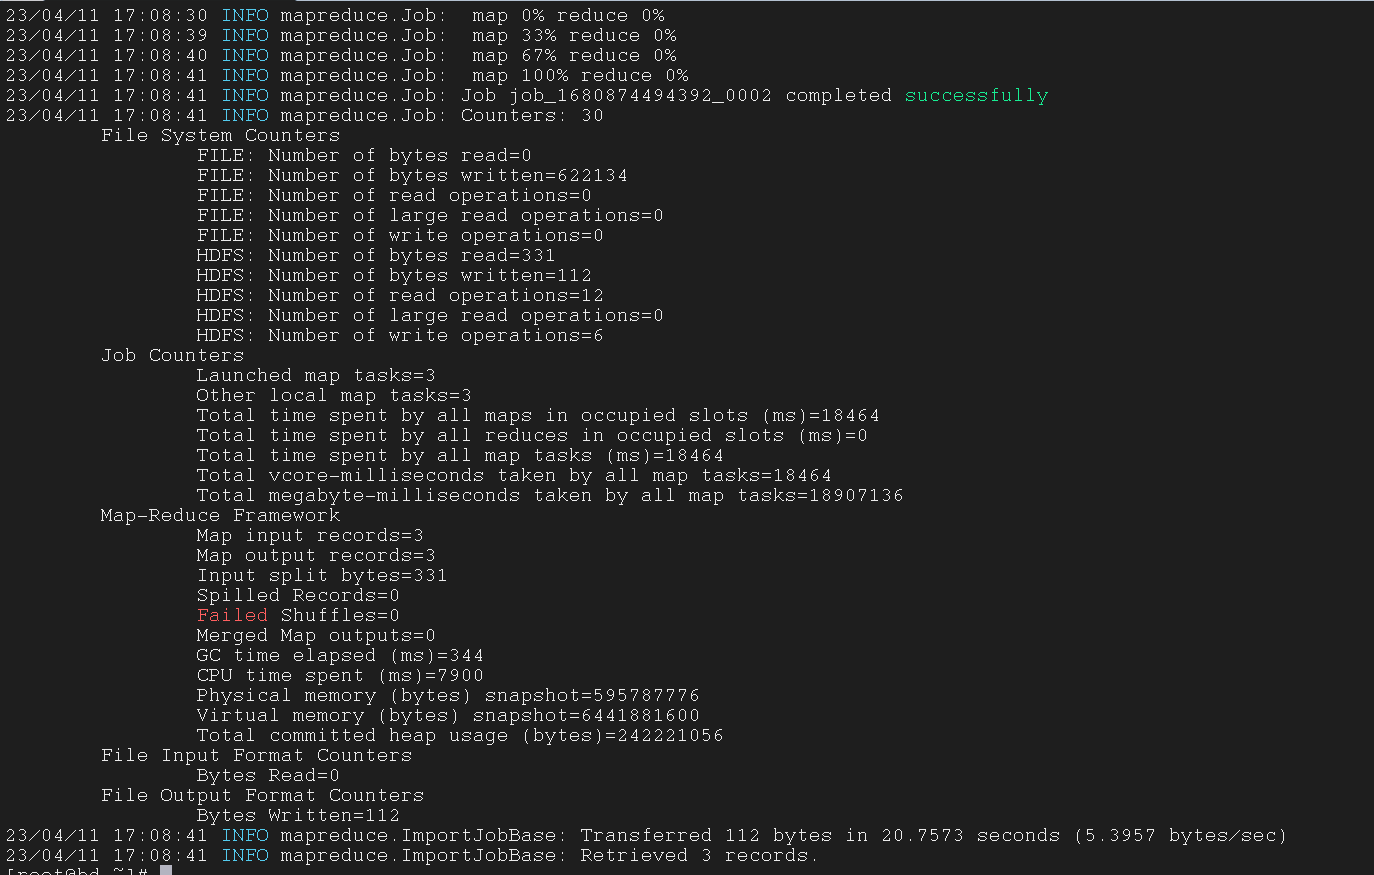The height and width of the screenshot is (875, 1374).
Task: Click the 'Spilled Records=0' line
Action: point(298,596)
